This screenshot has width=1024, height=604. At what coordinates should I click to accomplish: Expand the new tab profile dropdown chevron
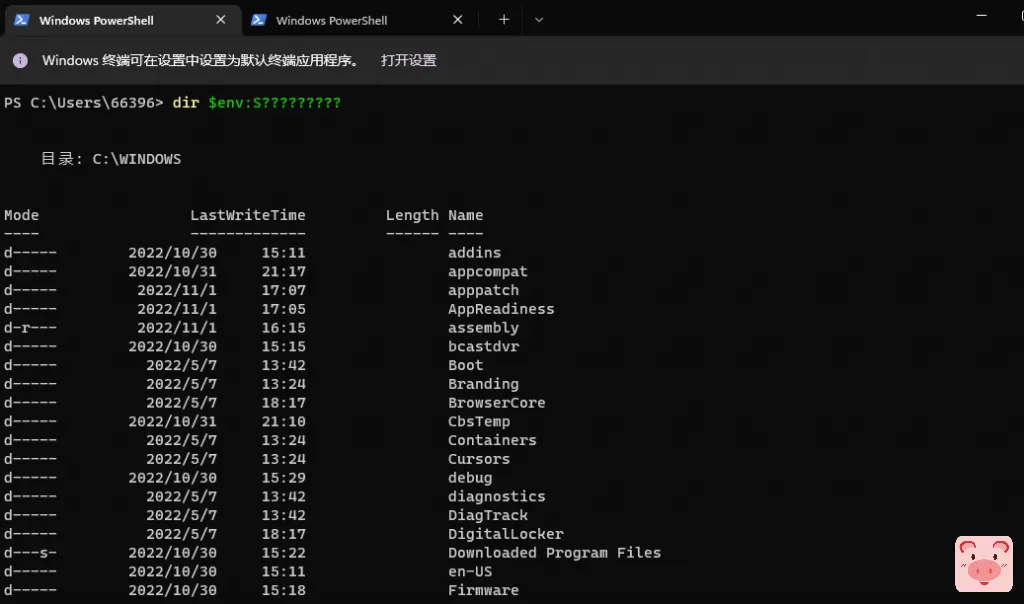tap(539, 20)
